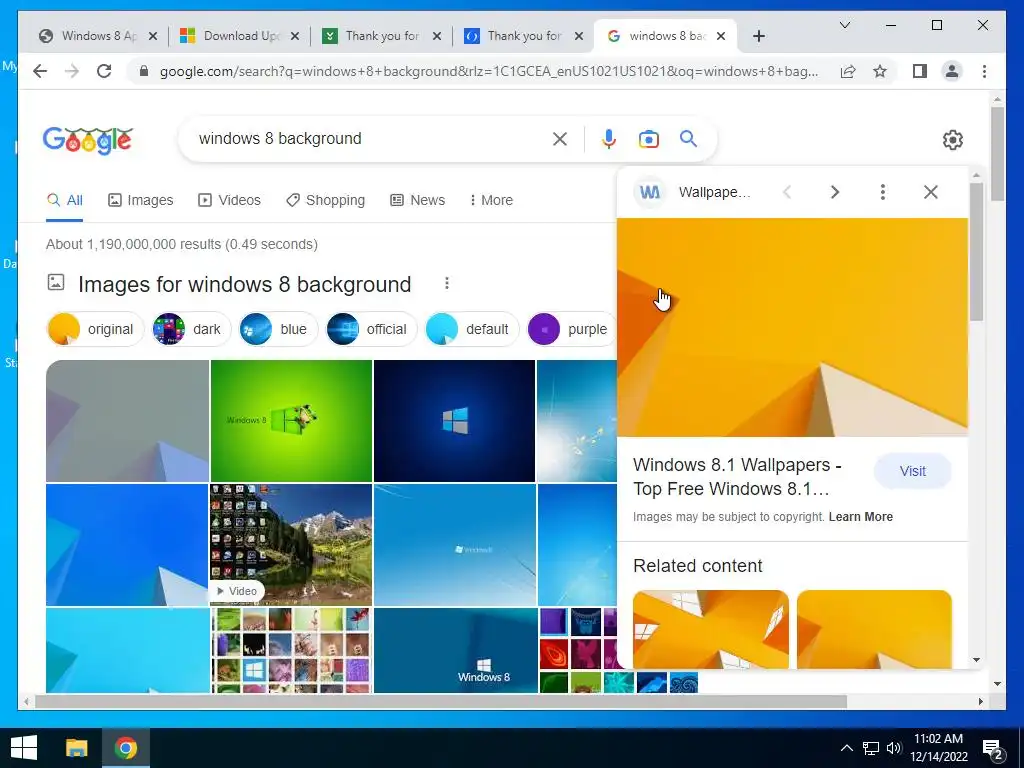Show previous image in preview panel
The height and width of the screenshot is (768, 1024).
click(x=788, y=192)
